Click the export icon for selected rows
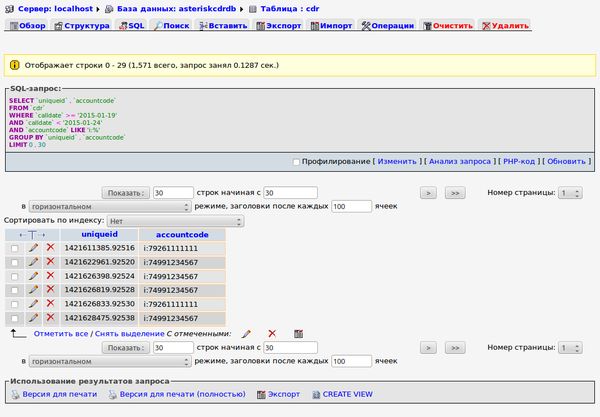The height and width of the screenshot is (417, 600). 298,333
